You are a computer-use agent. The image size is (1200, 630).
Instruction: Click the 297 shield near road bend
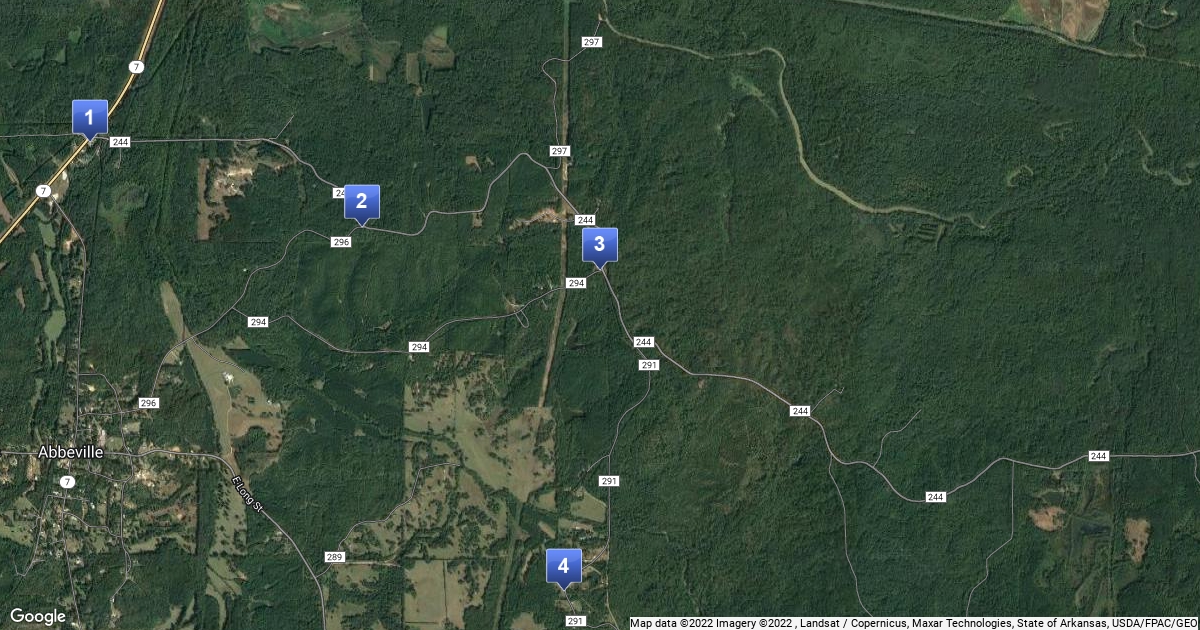(x=560, y=151)
